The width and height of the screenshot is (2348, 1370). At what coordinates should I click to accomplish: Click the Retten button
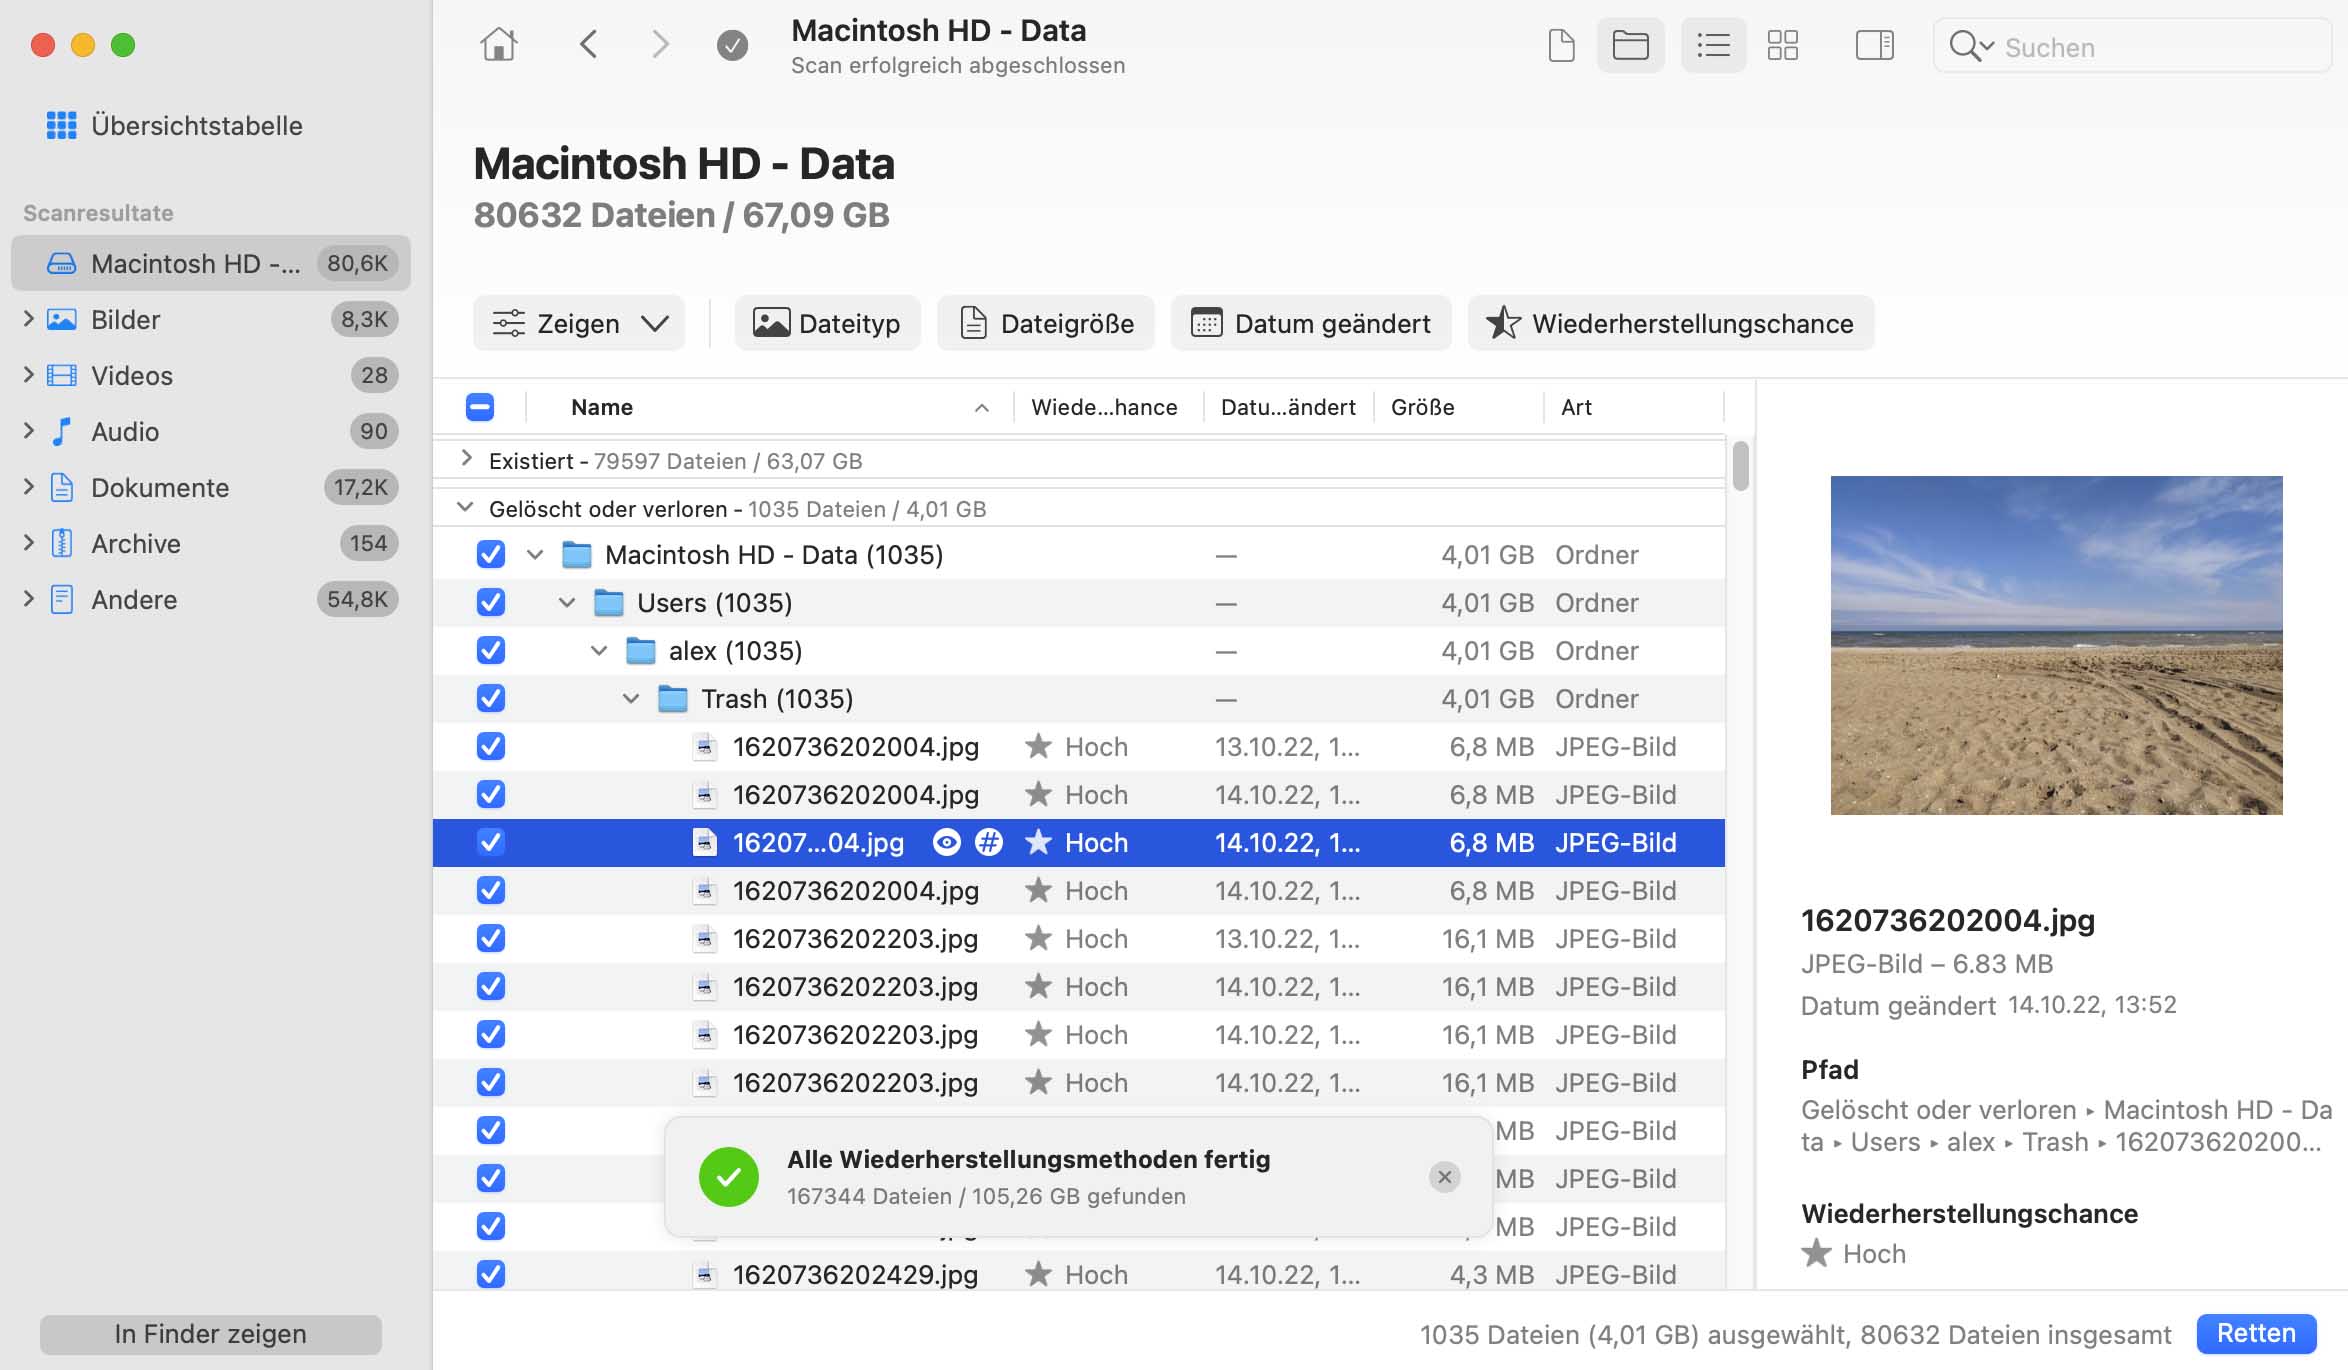click(2256, 1333)
